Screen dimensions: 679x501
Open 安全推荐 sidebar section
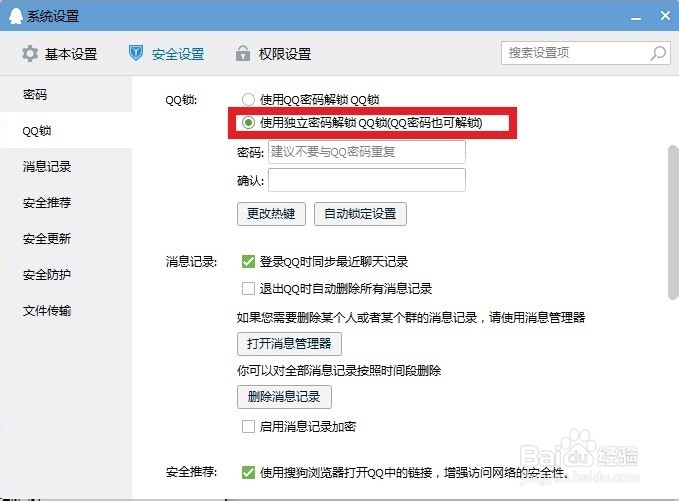point(66,202)
